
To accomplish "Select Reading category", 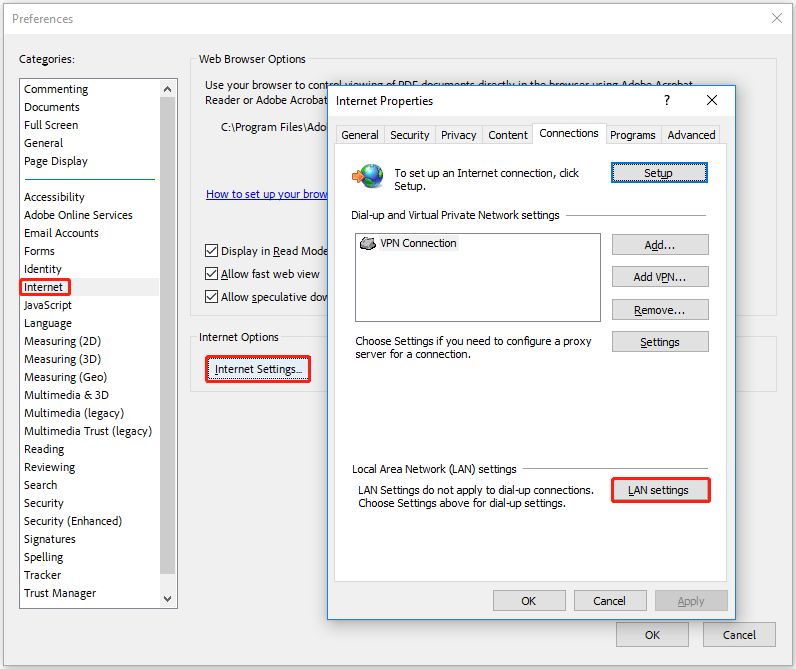I will 44,449.
